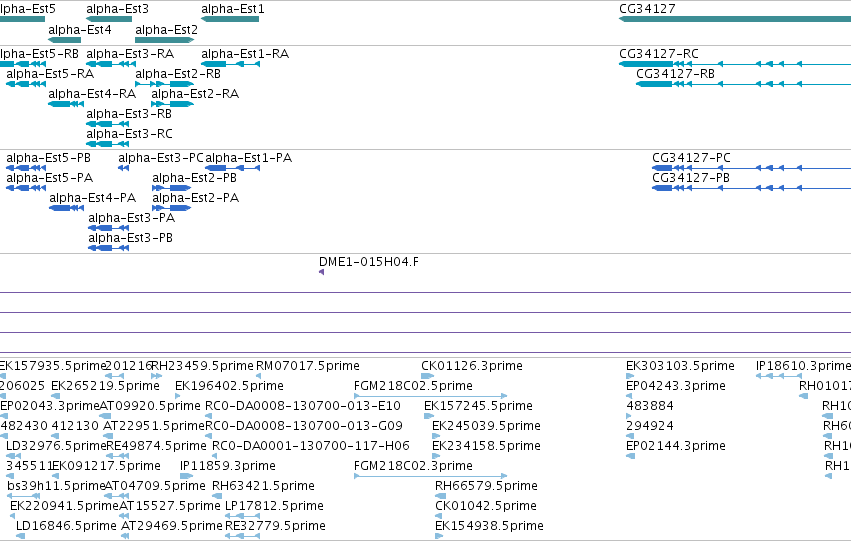The image size is (851, 541).
Task: Select transcript alpha-Est1-RA
Action: click(x=231, y=64)
